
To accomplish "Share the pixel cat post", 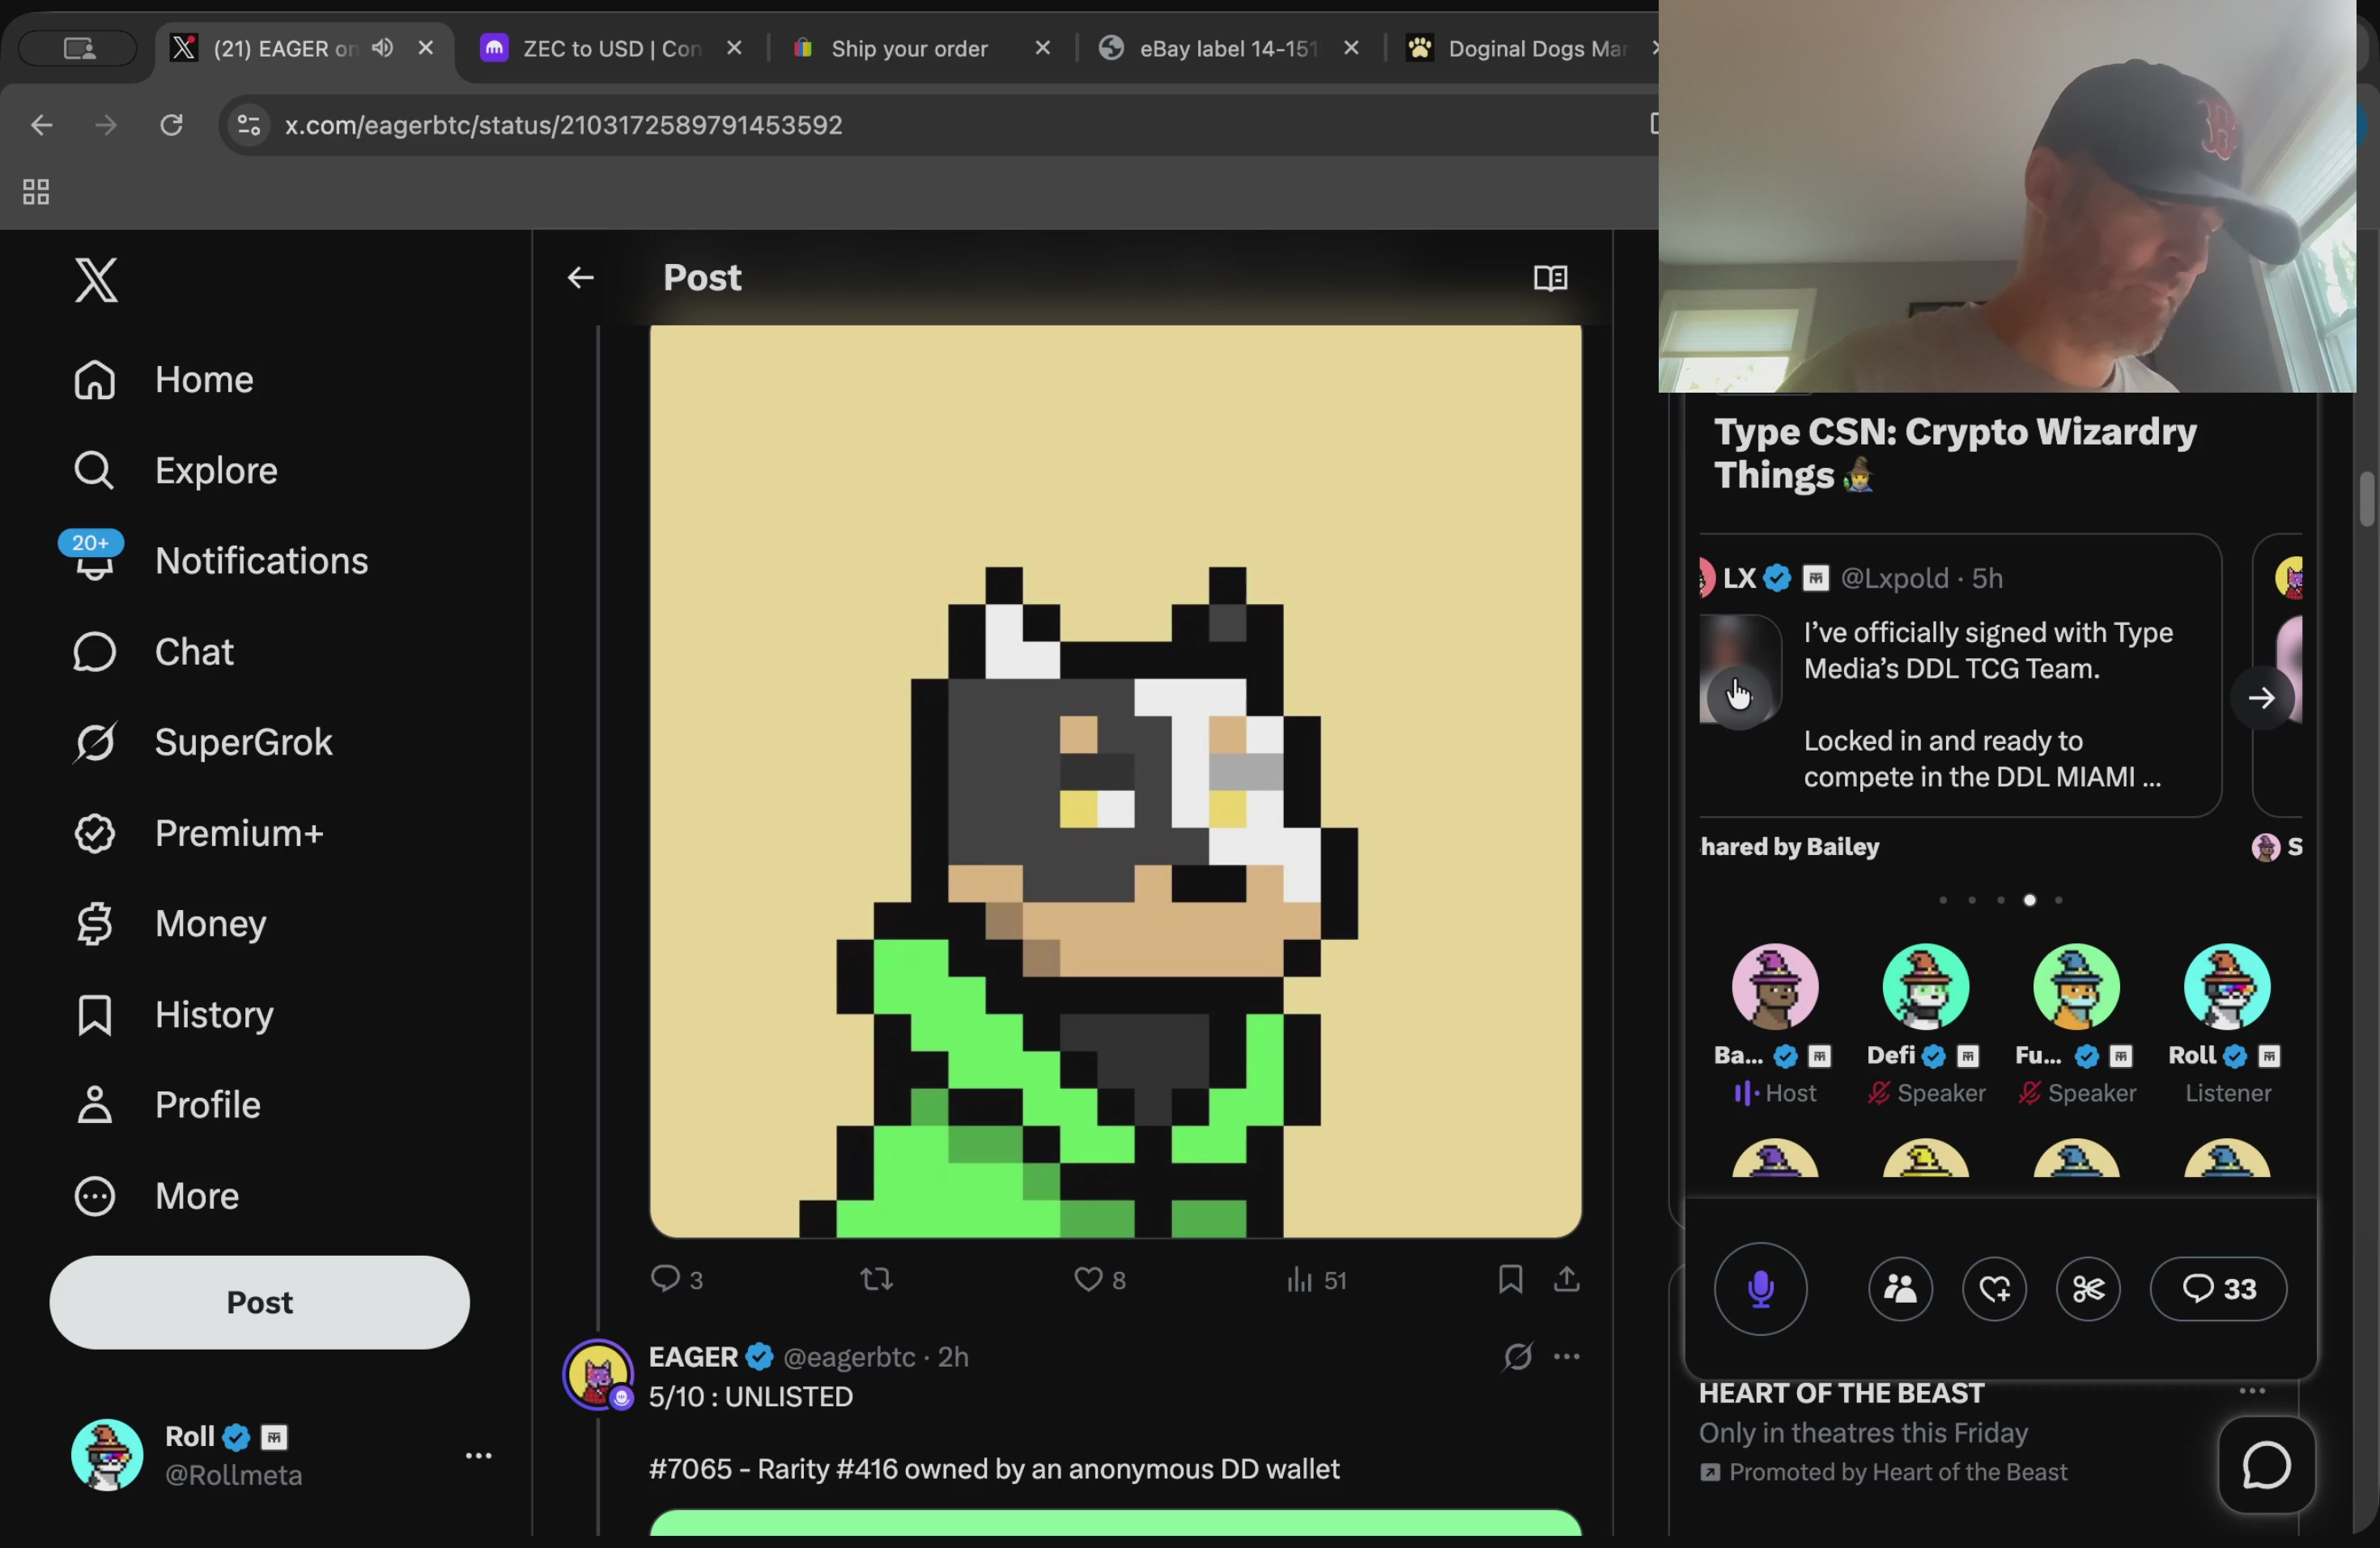I will [x=1567, y=1279].
